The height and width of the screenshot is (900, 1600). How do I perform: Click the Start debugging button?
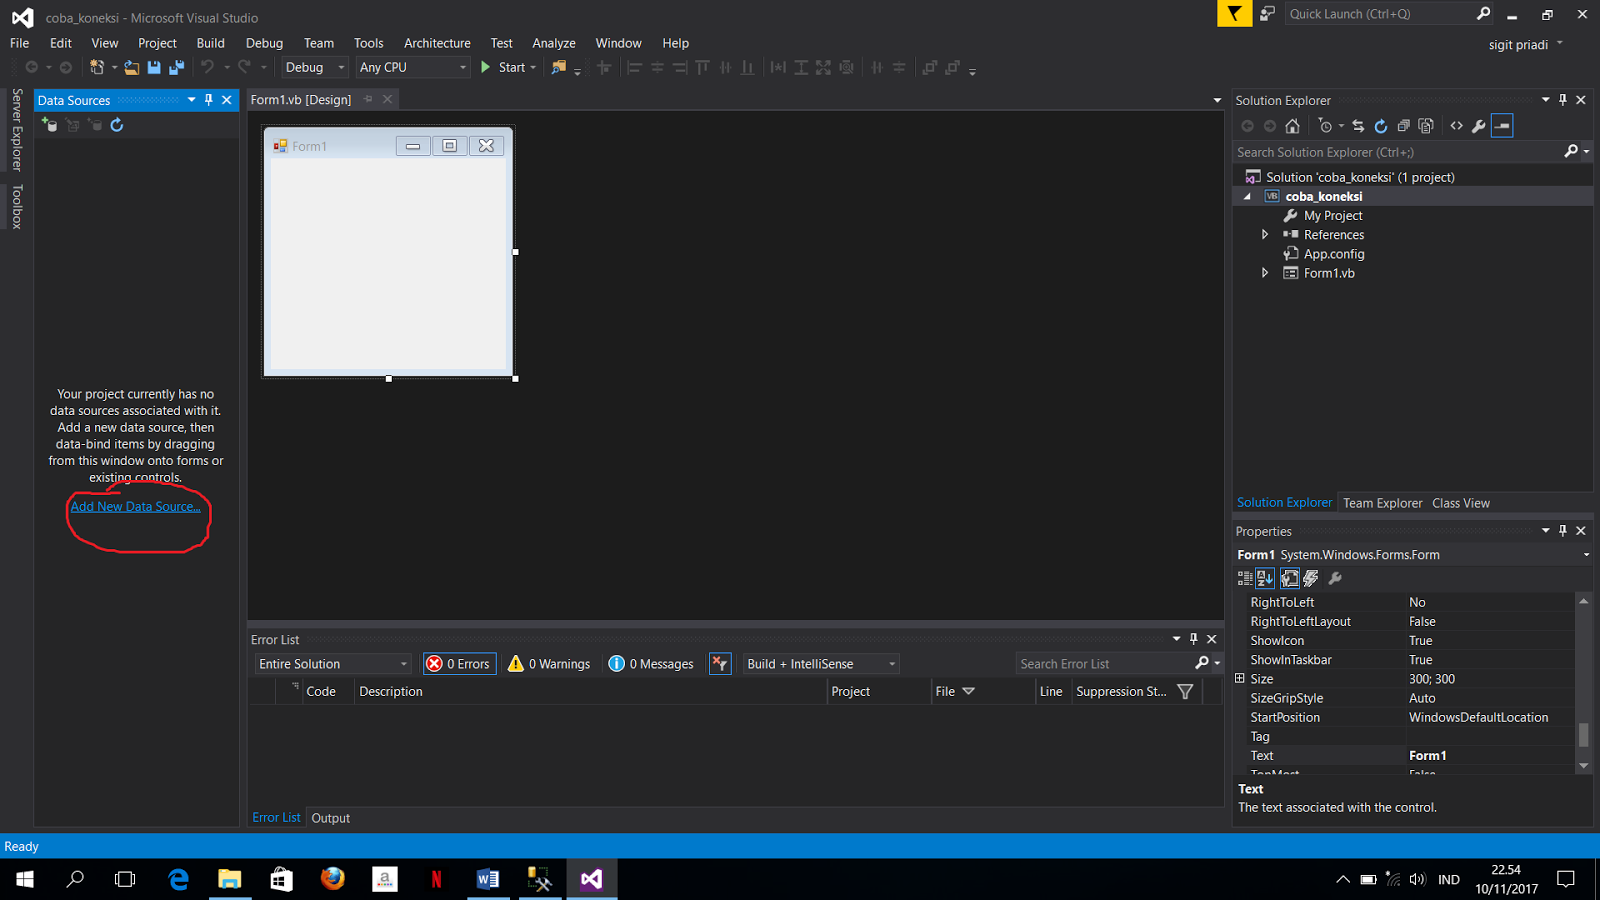508,67
